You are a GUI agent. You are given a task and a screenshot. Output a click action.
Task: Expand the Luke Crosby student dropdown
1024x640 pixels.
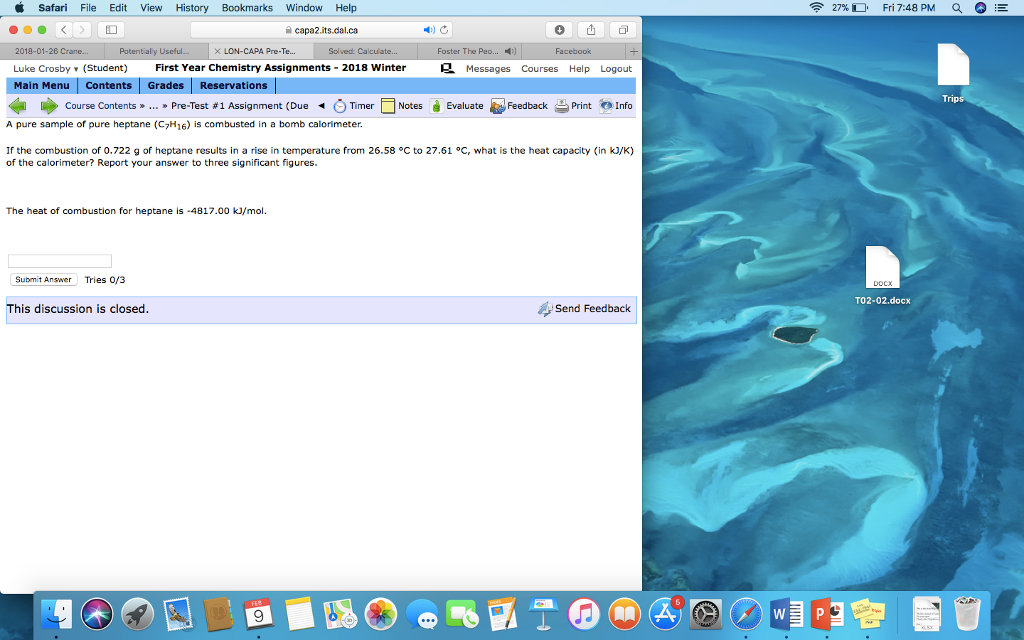point(45,68)
